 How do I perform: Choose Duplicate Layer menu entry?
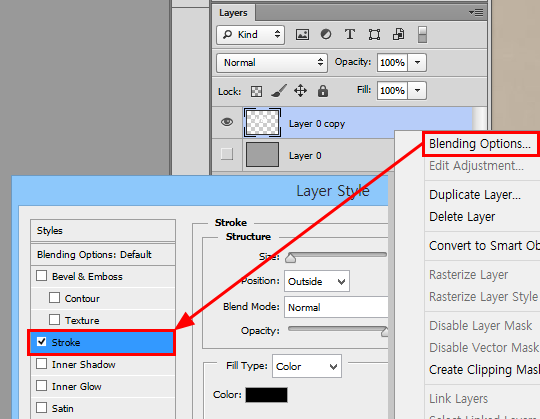click(475, 195)
